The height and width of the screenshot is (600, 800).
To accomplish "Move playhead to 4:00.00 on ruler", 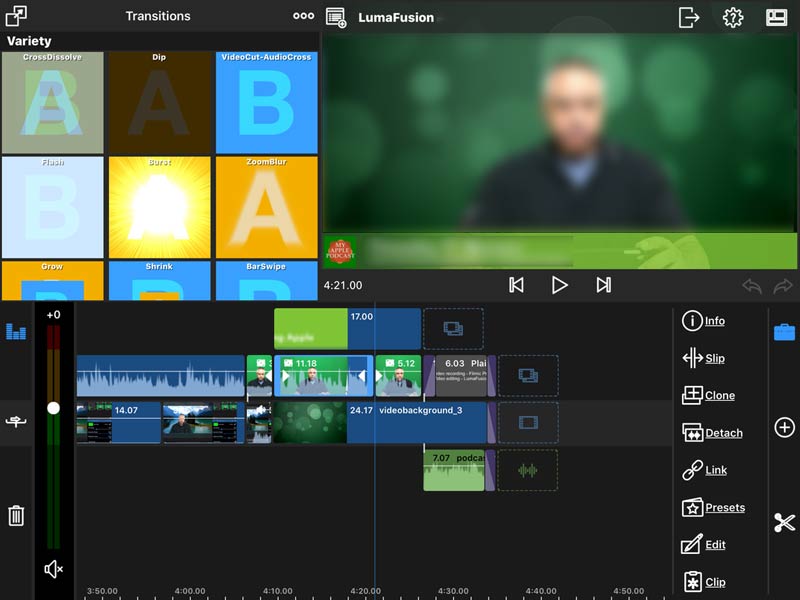I will pos(190,591).
